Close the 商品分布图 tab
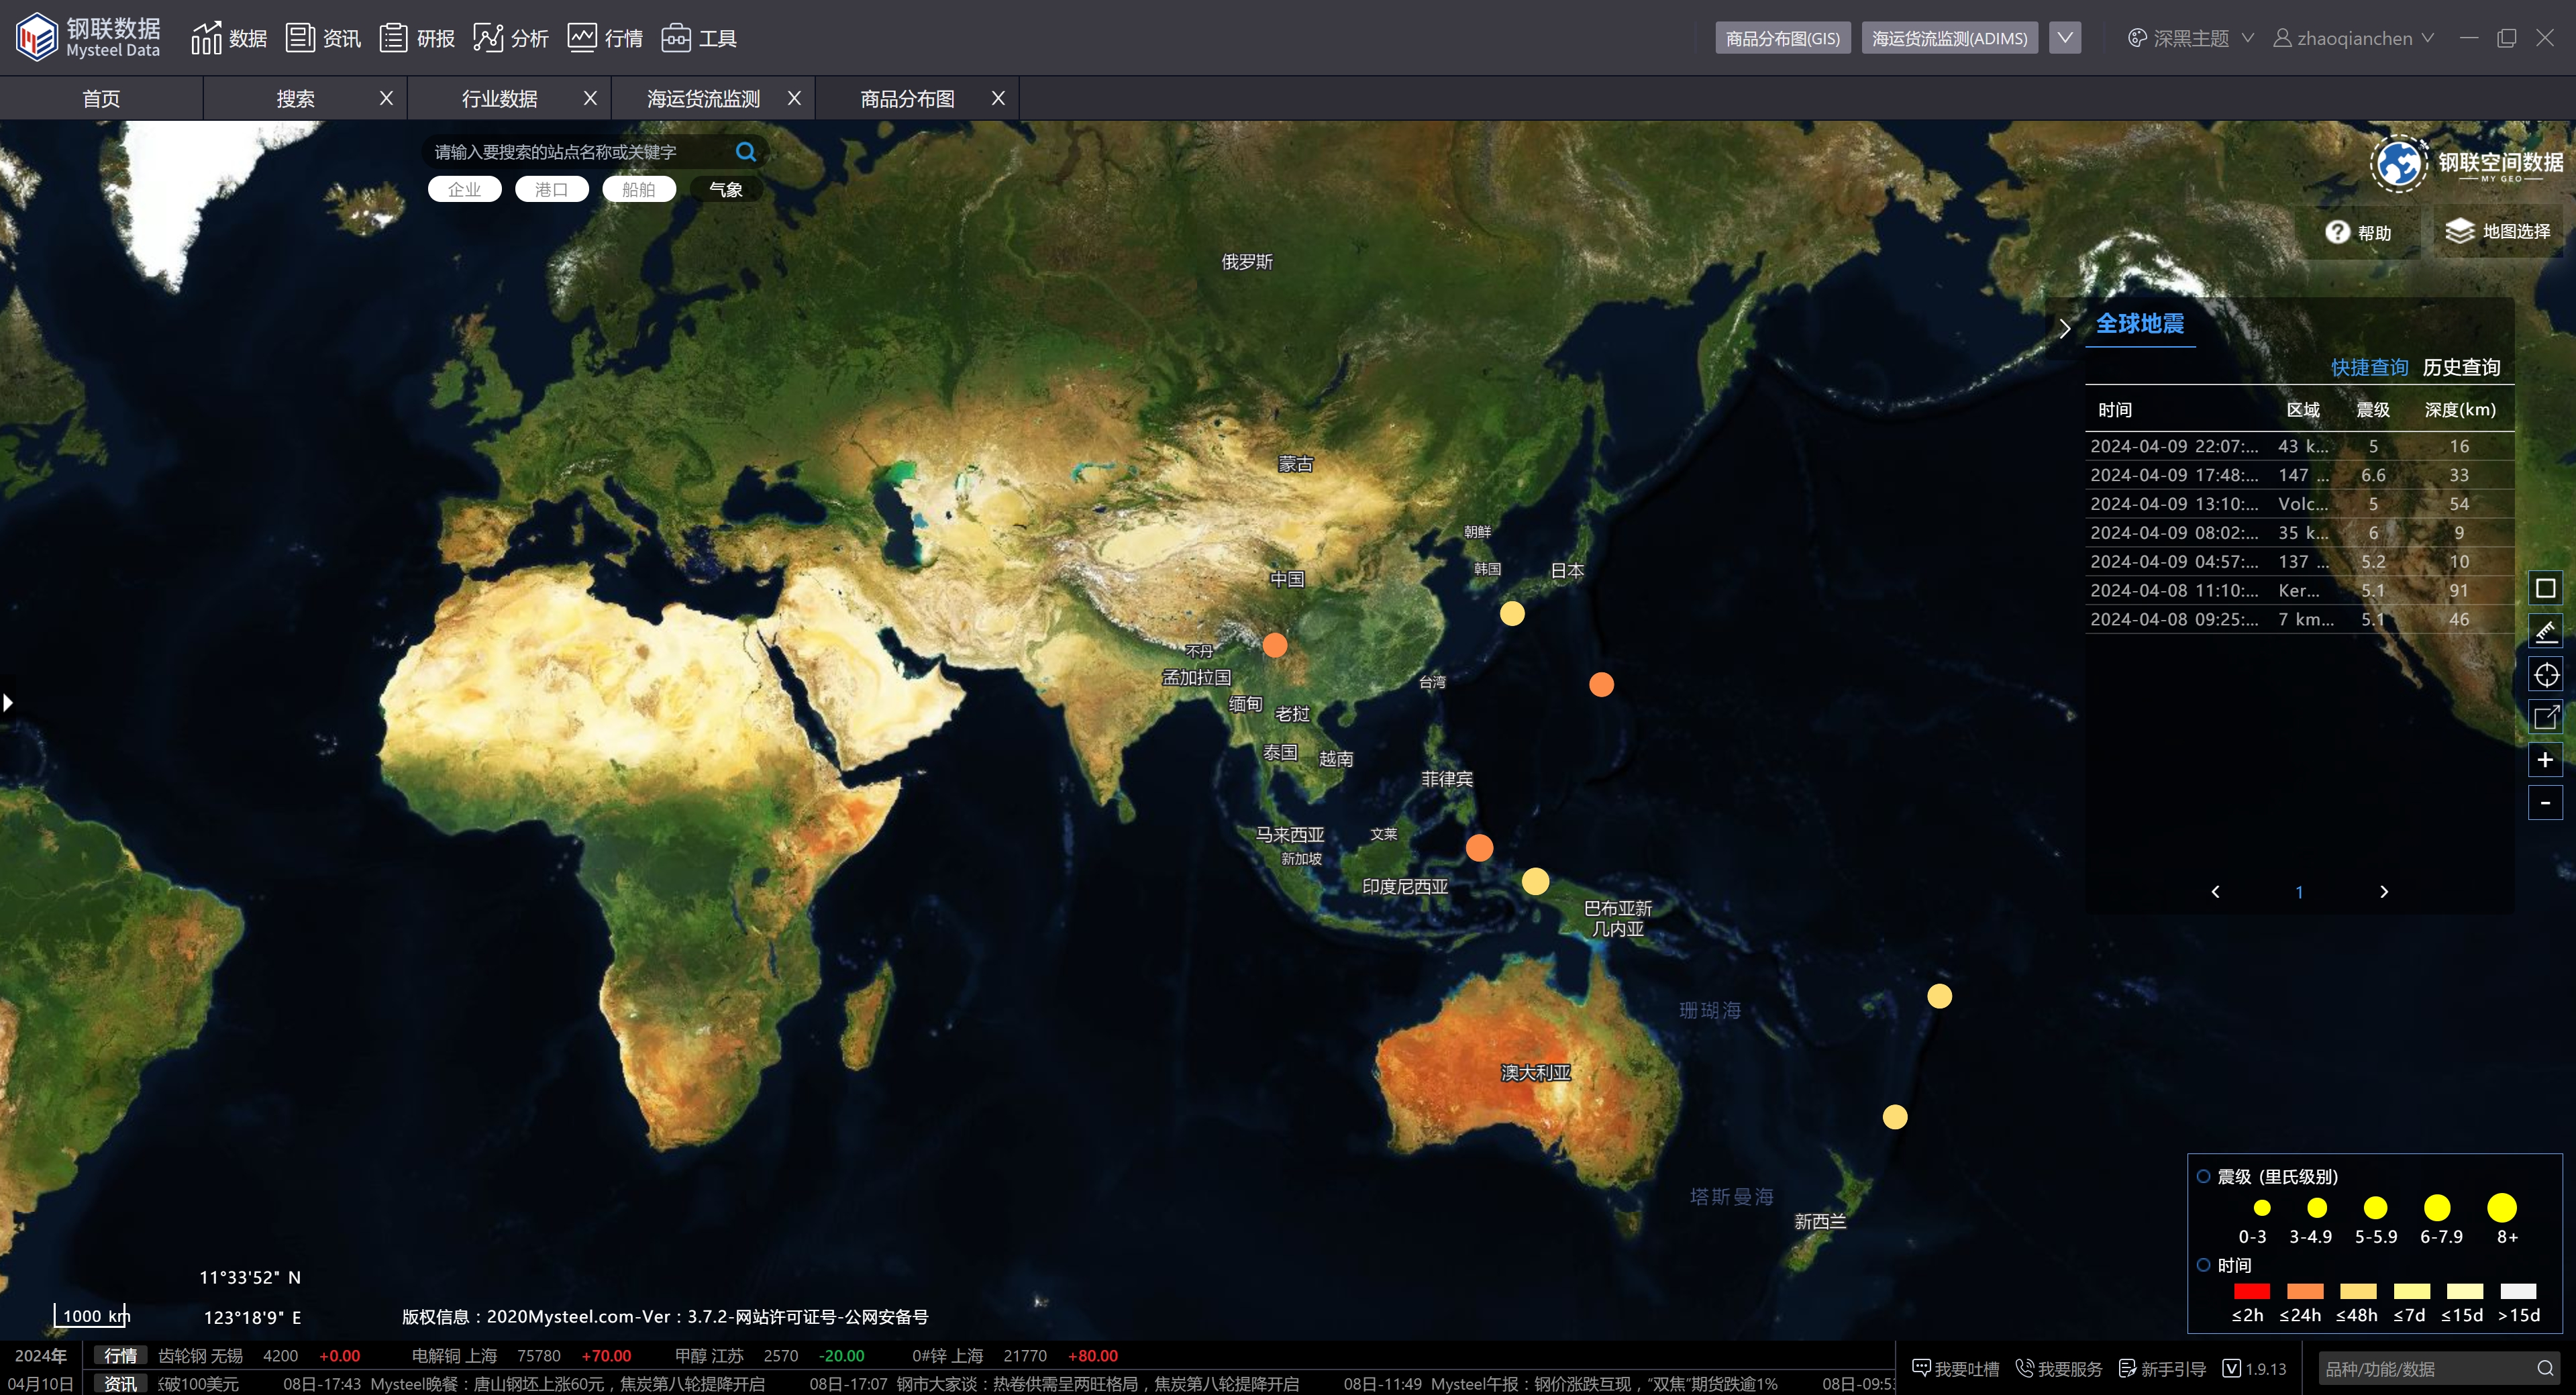Screen dimensions: 2576x1395 998,98
